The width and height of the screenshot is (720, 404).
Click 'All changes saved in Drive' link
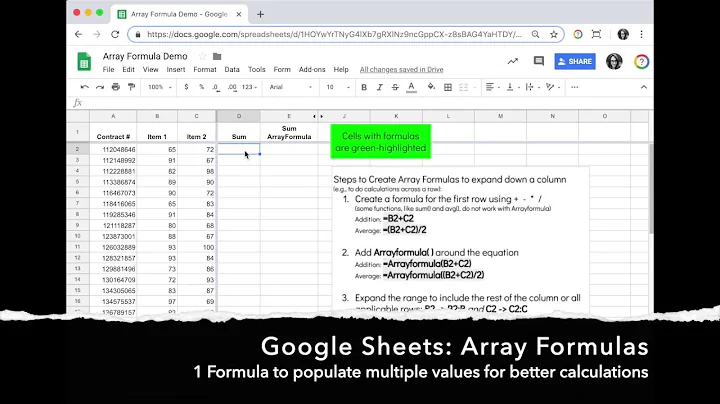tap(401, 69)
